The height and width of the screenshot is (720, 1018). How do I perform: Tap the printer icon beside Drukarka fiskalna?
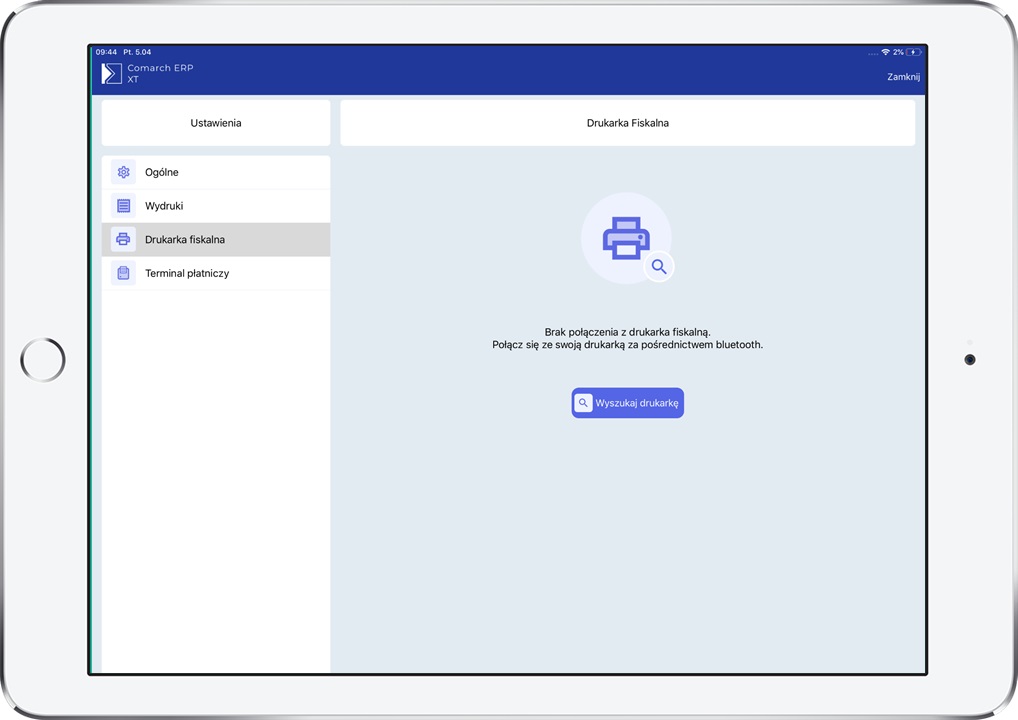tap(123, 240)
